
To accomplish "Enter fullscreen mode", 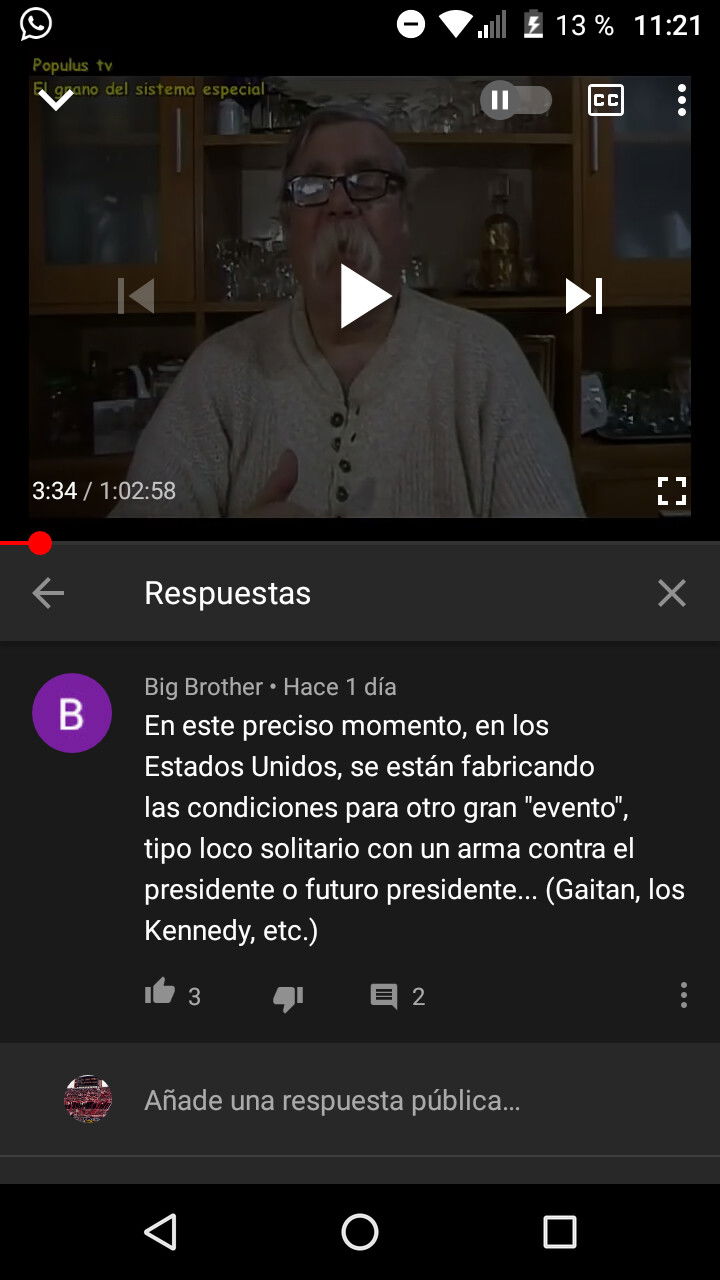I will point(672,491).
